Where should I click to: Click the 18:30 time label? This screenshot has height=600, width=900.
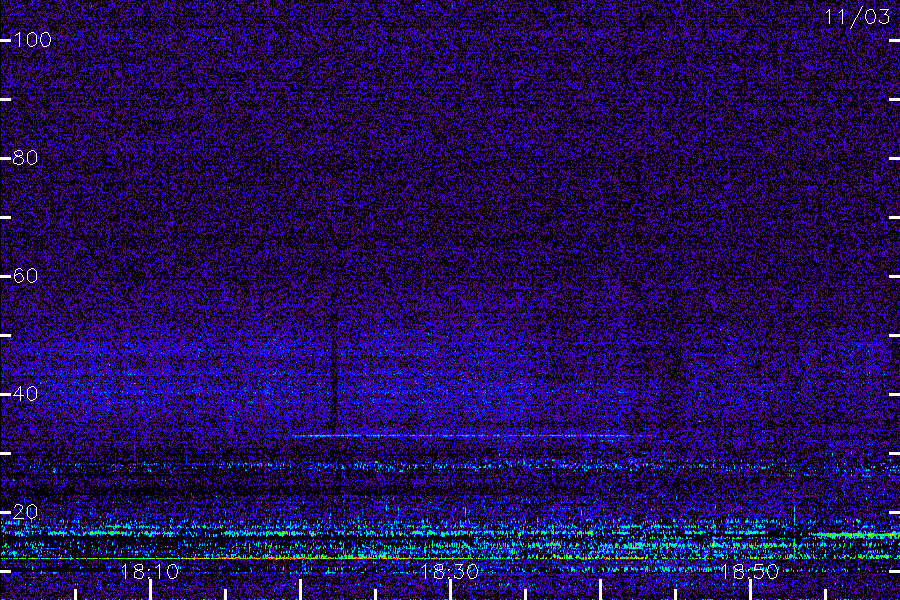449,571
